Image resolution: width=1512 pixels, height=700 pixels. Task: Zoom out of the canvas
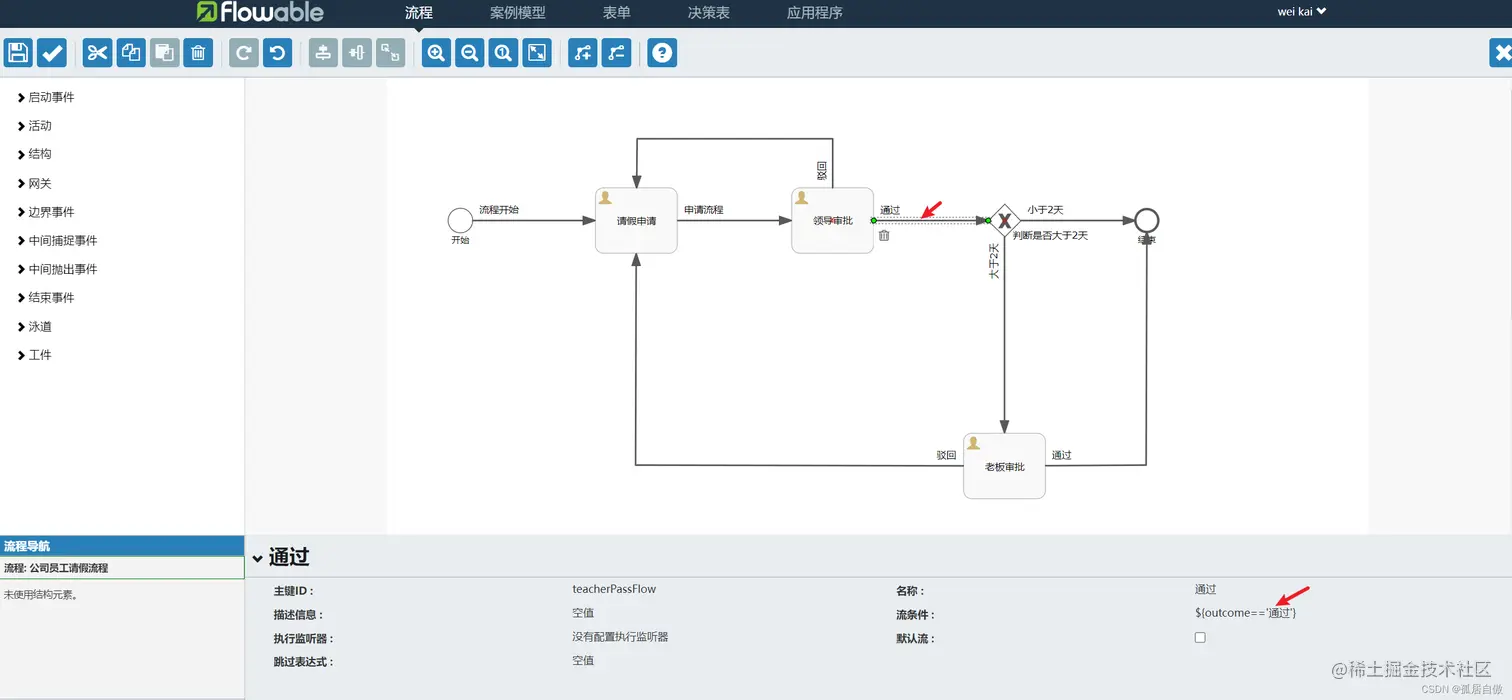470,53
